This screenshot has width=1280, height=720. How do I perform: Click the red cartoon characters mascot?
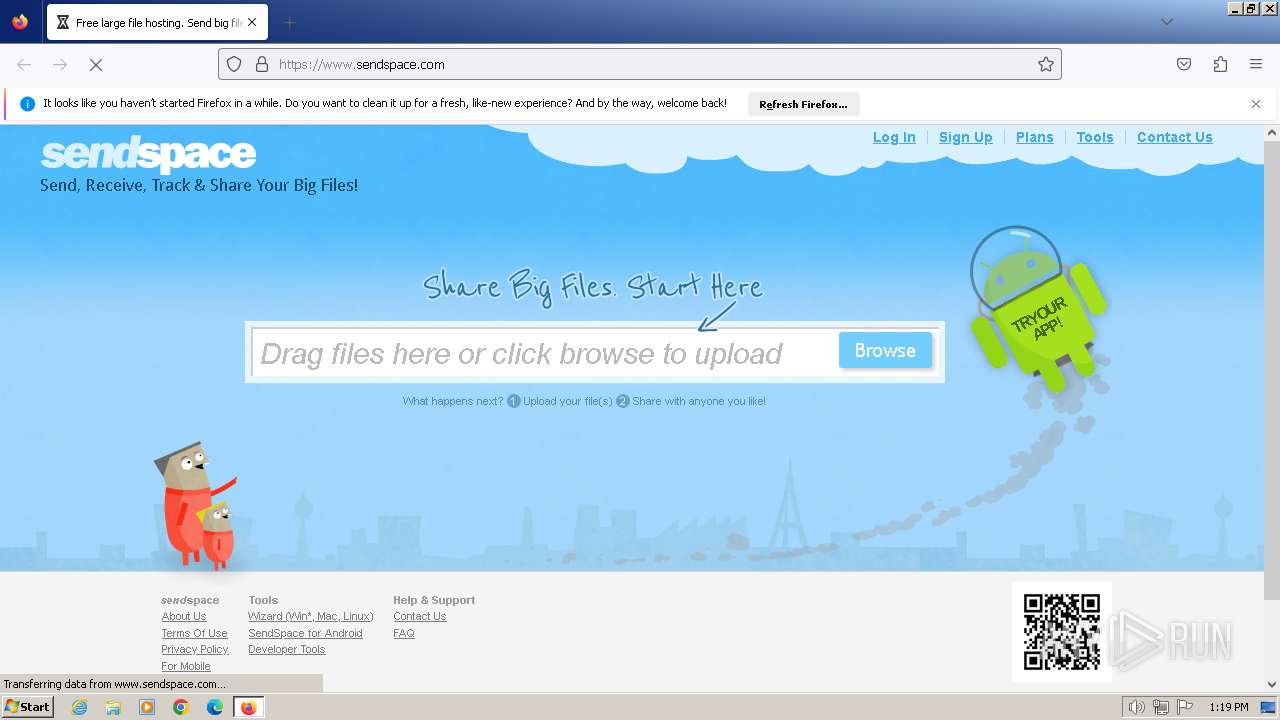(195, 505)
